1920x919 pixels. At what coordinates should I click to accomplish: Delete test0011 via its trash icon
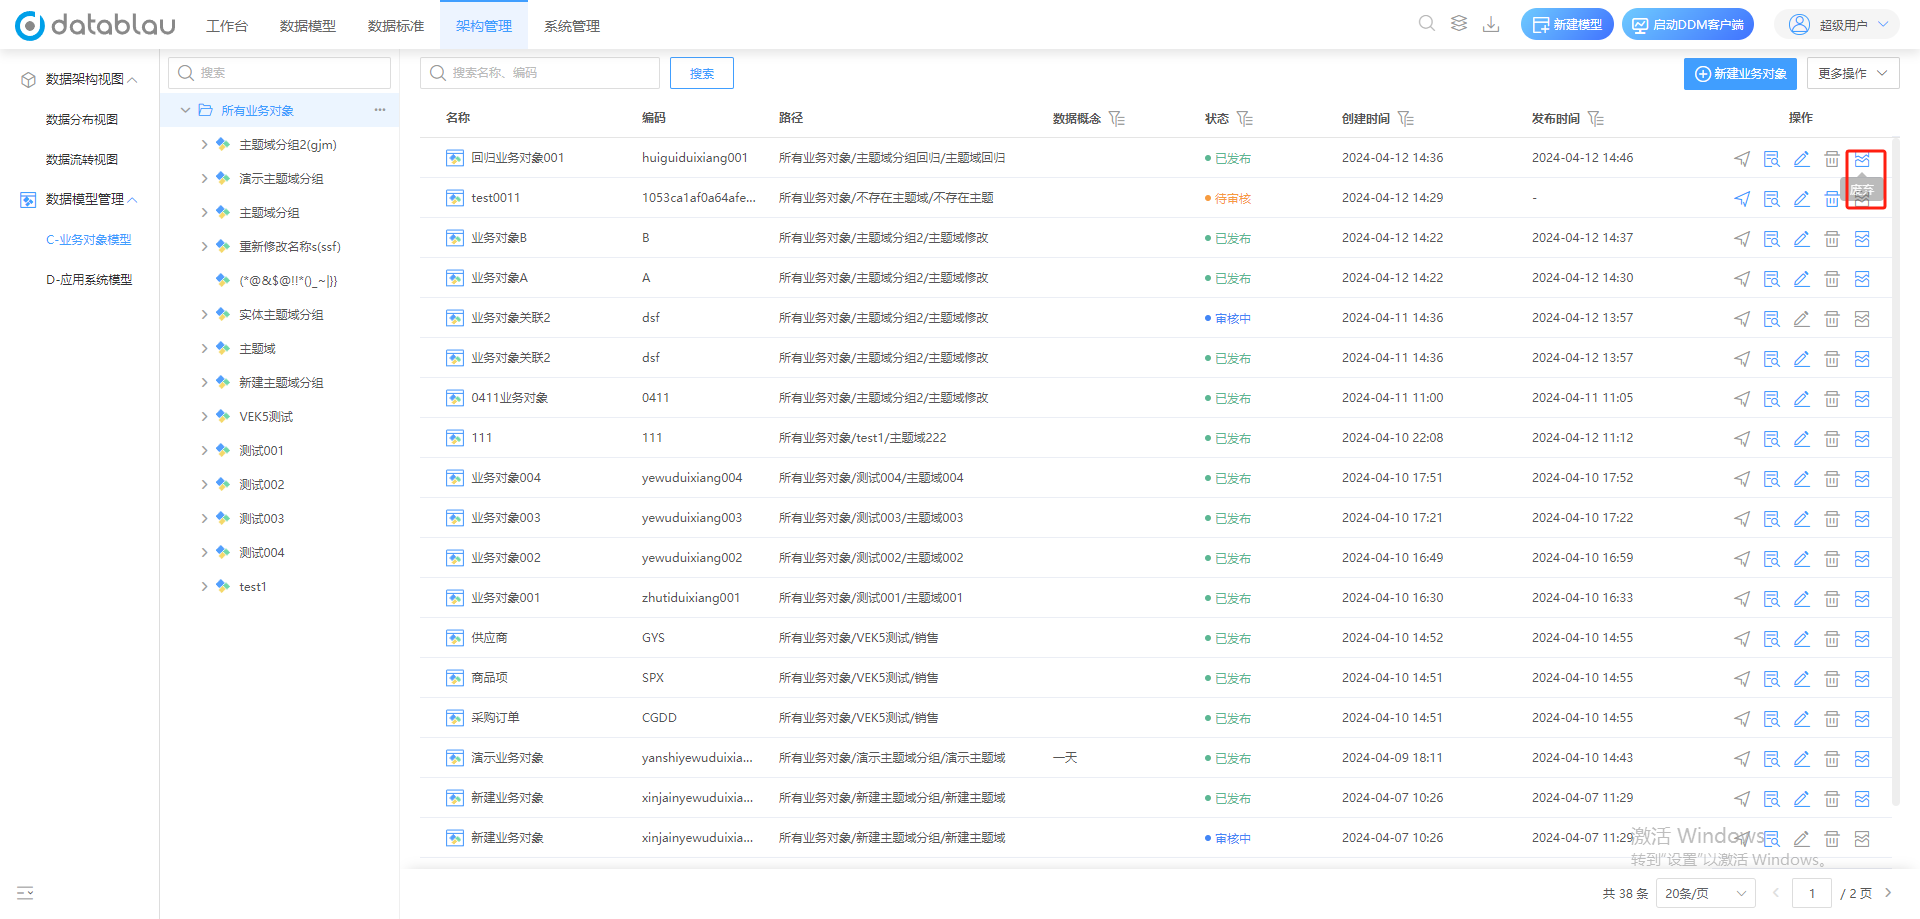(1832, 199)
